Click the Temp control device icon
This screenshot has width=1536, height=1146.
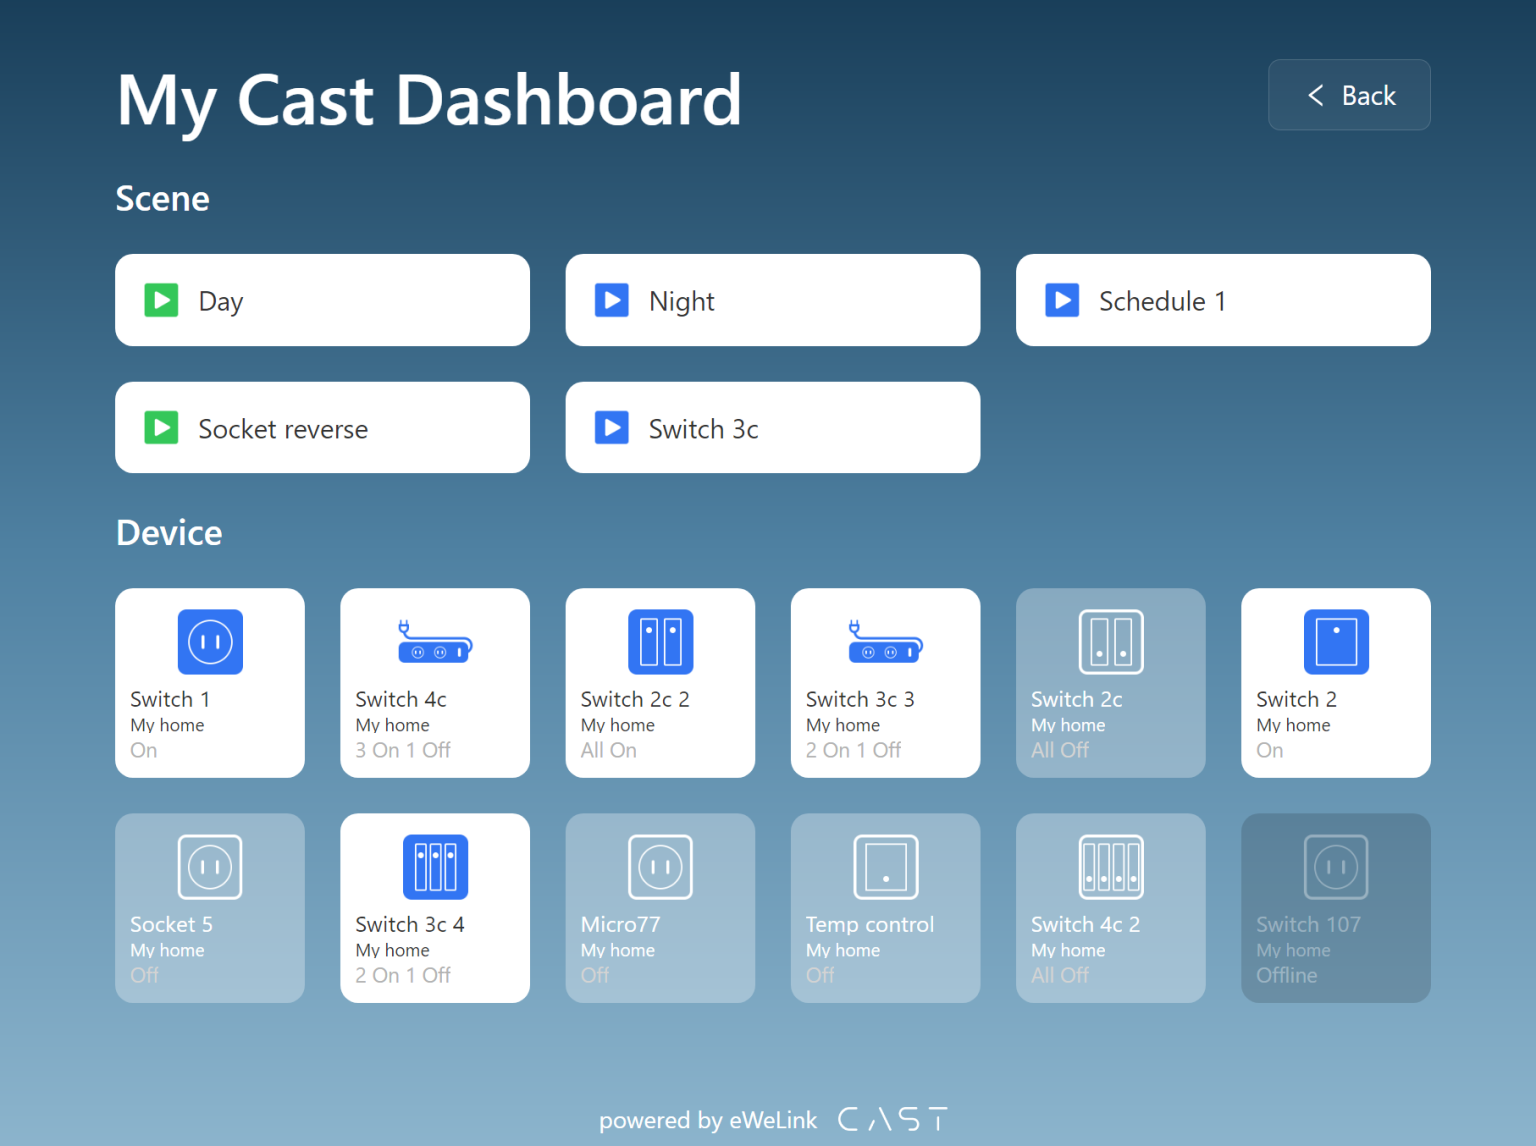[884, 866]
